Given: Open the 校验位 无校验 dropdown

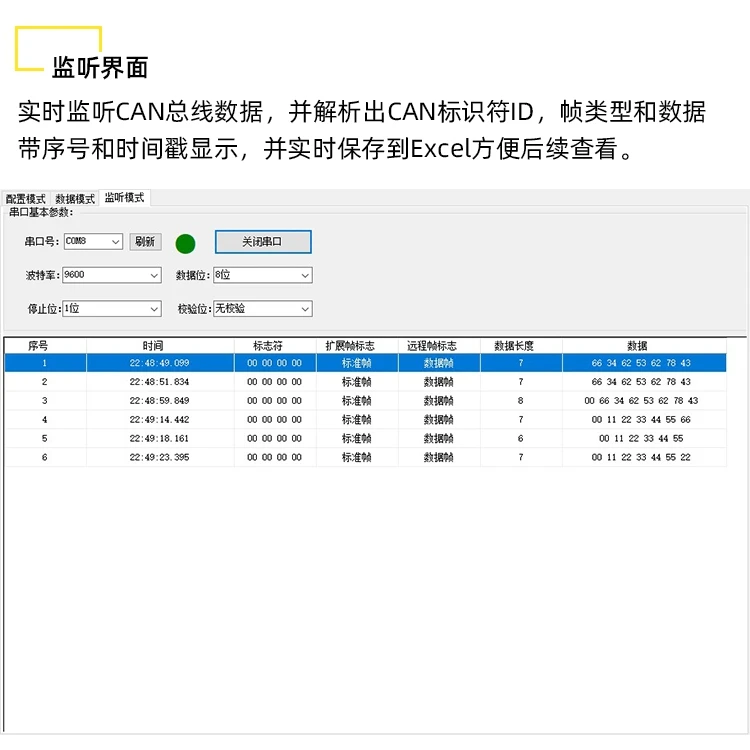Looking at the screenshot, I should pyautogui.click(x=263, y=309).
